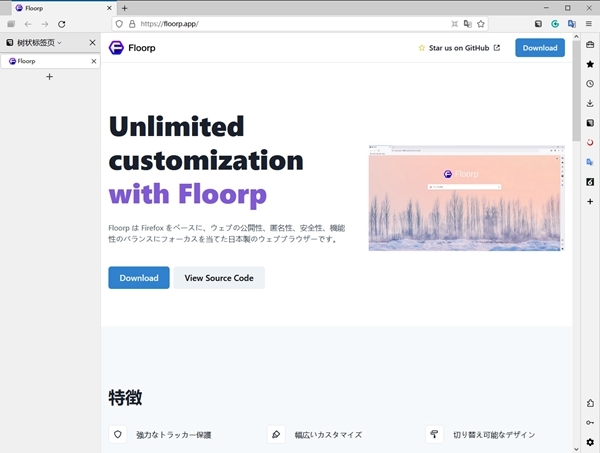Click the 幅広いカスタマイズ feature text
Screen dimensions: 600x453
[x=328, y=435]
